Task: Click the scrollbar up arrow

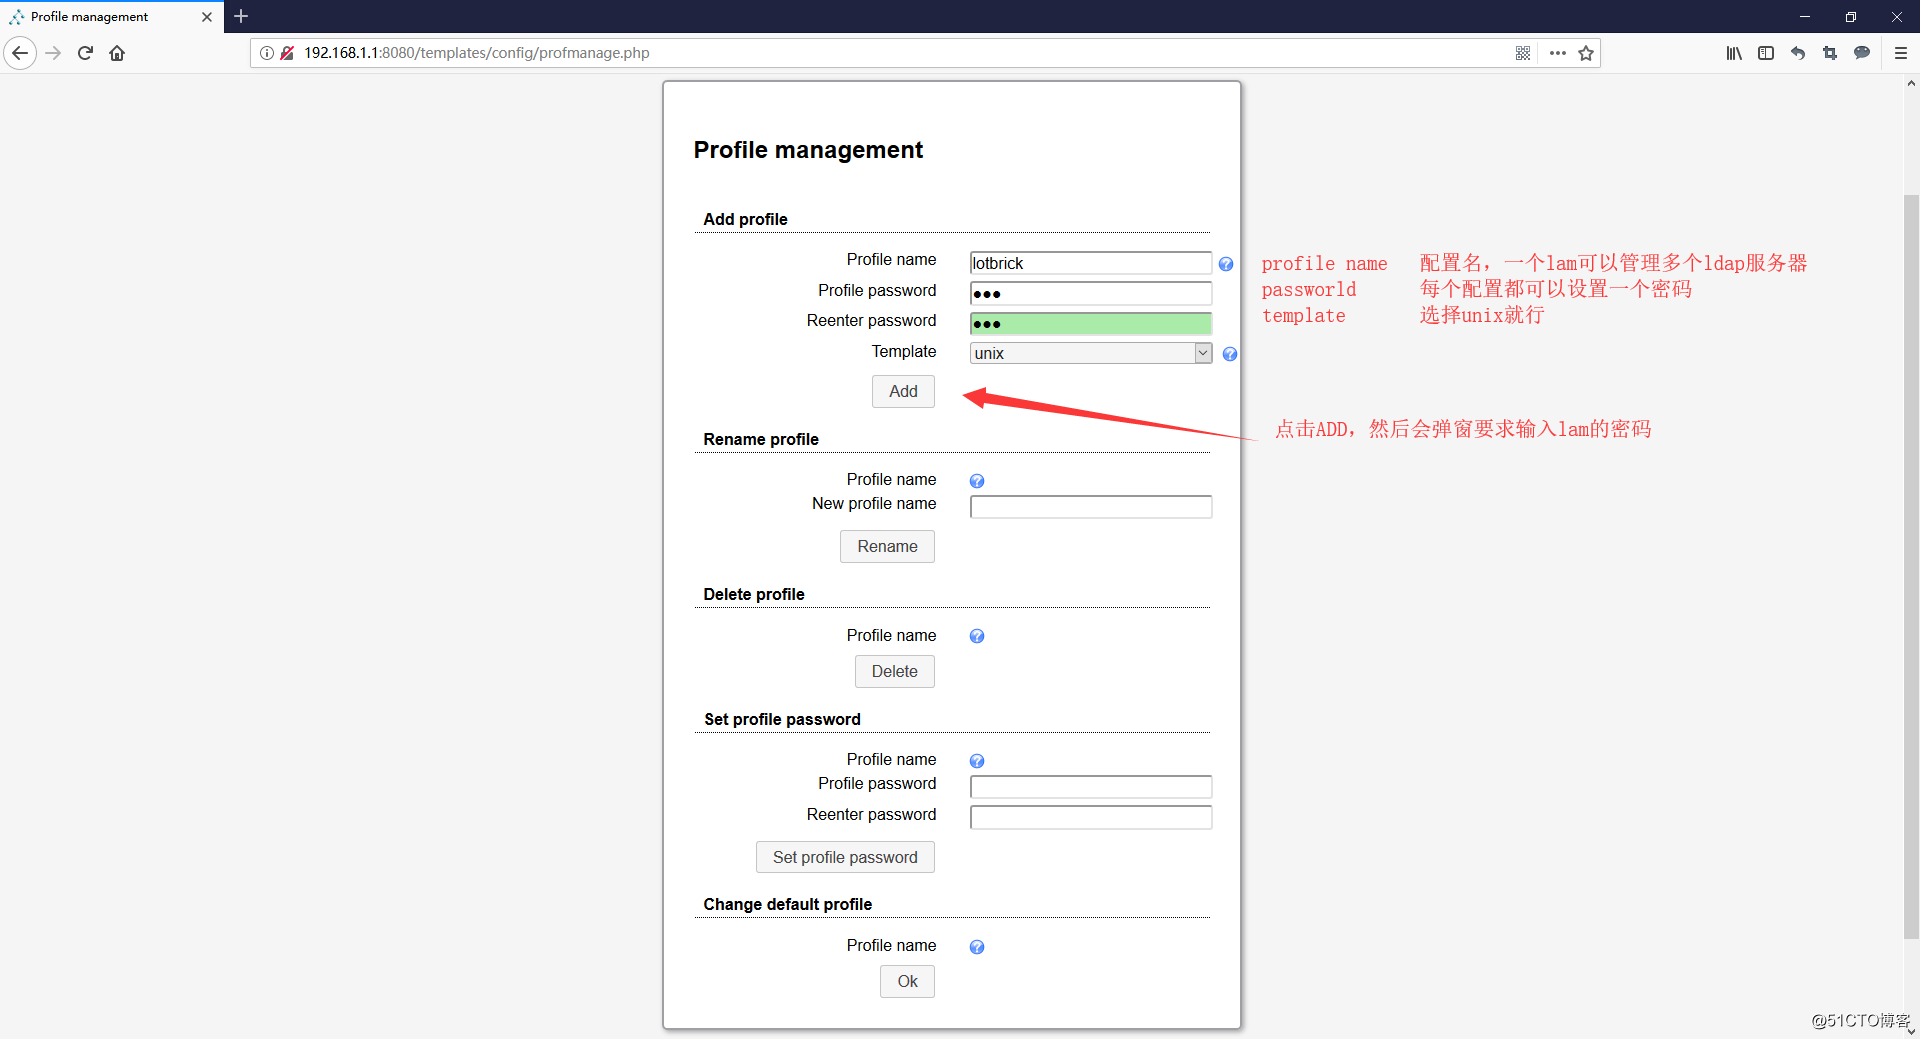Action: (1911, 84)
